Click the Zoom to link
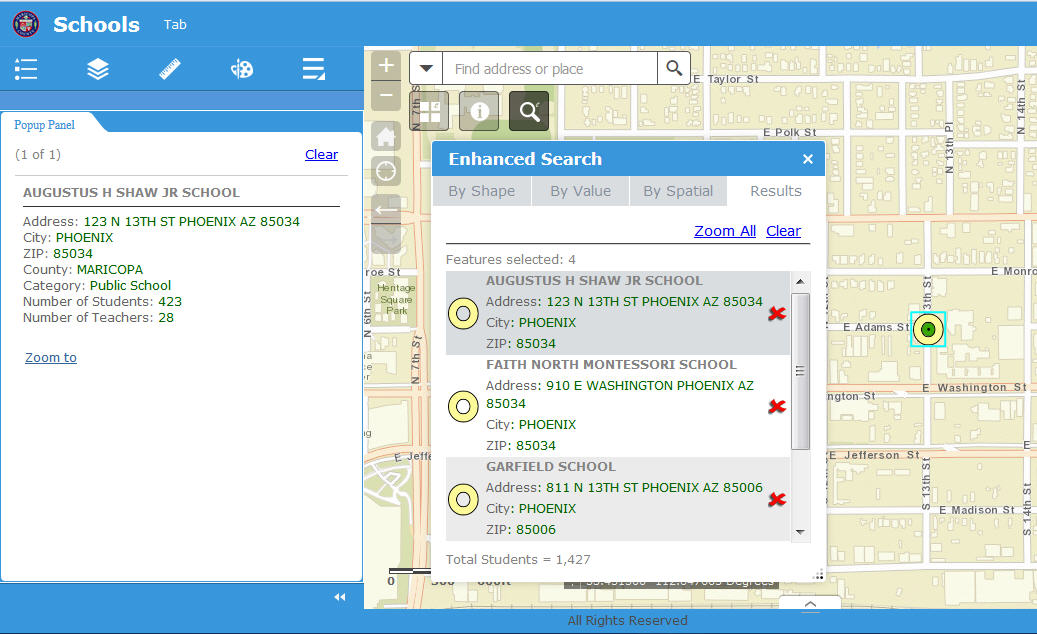 pos(51,357)
